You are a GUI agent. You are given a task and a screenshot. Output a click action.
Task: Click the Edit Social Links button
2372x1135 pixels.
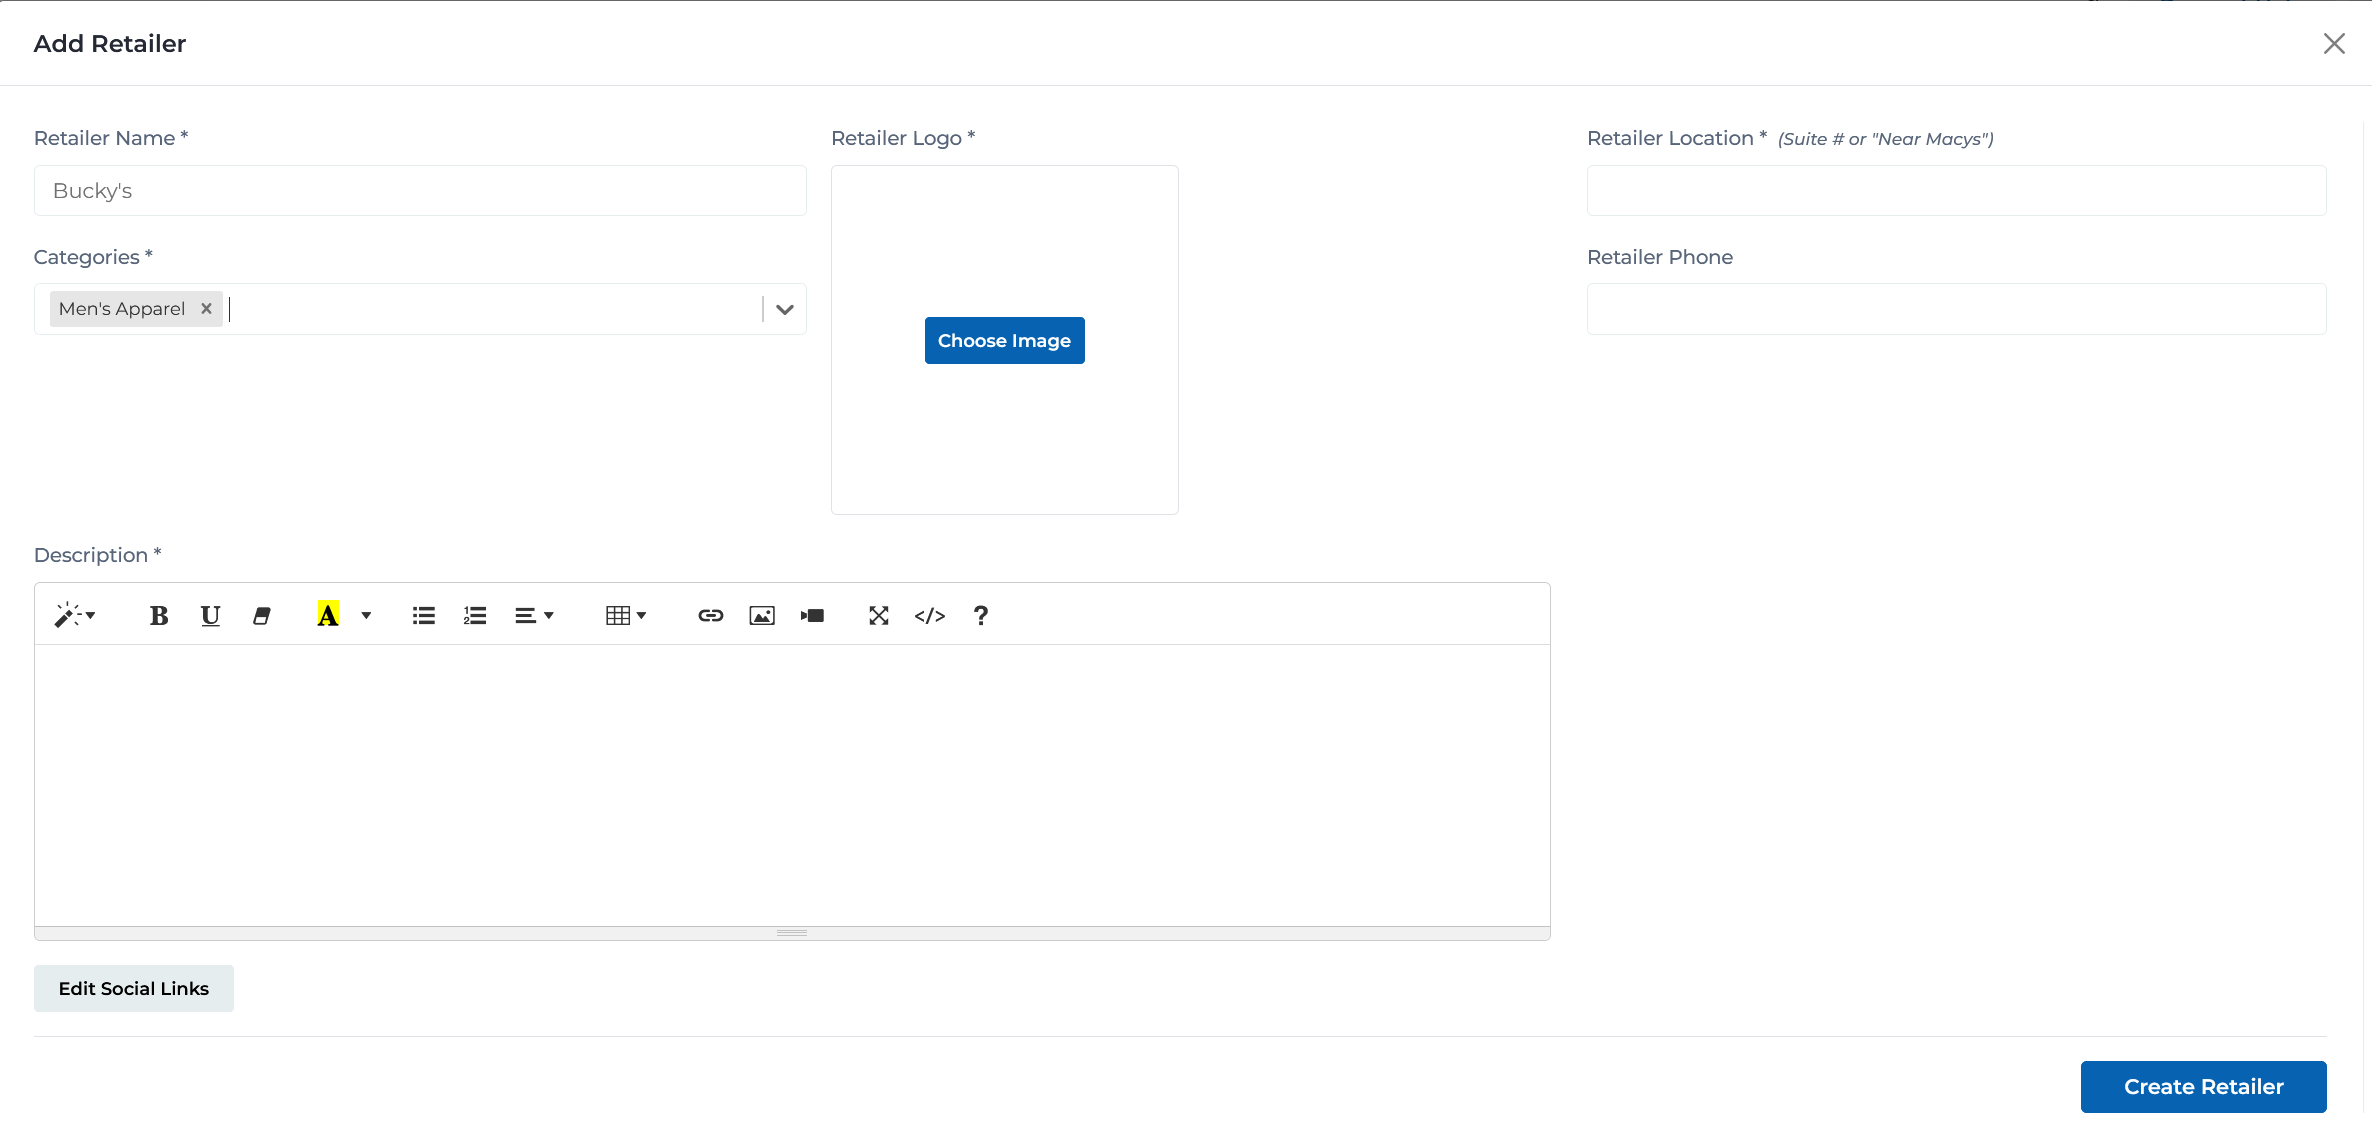[x=133, y=988]
